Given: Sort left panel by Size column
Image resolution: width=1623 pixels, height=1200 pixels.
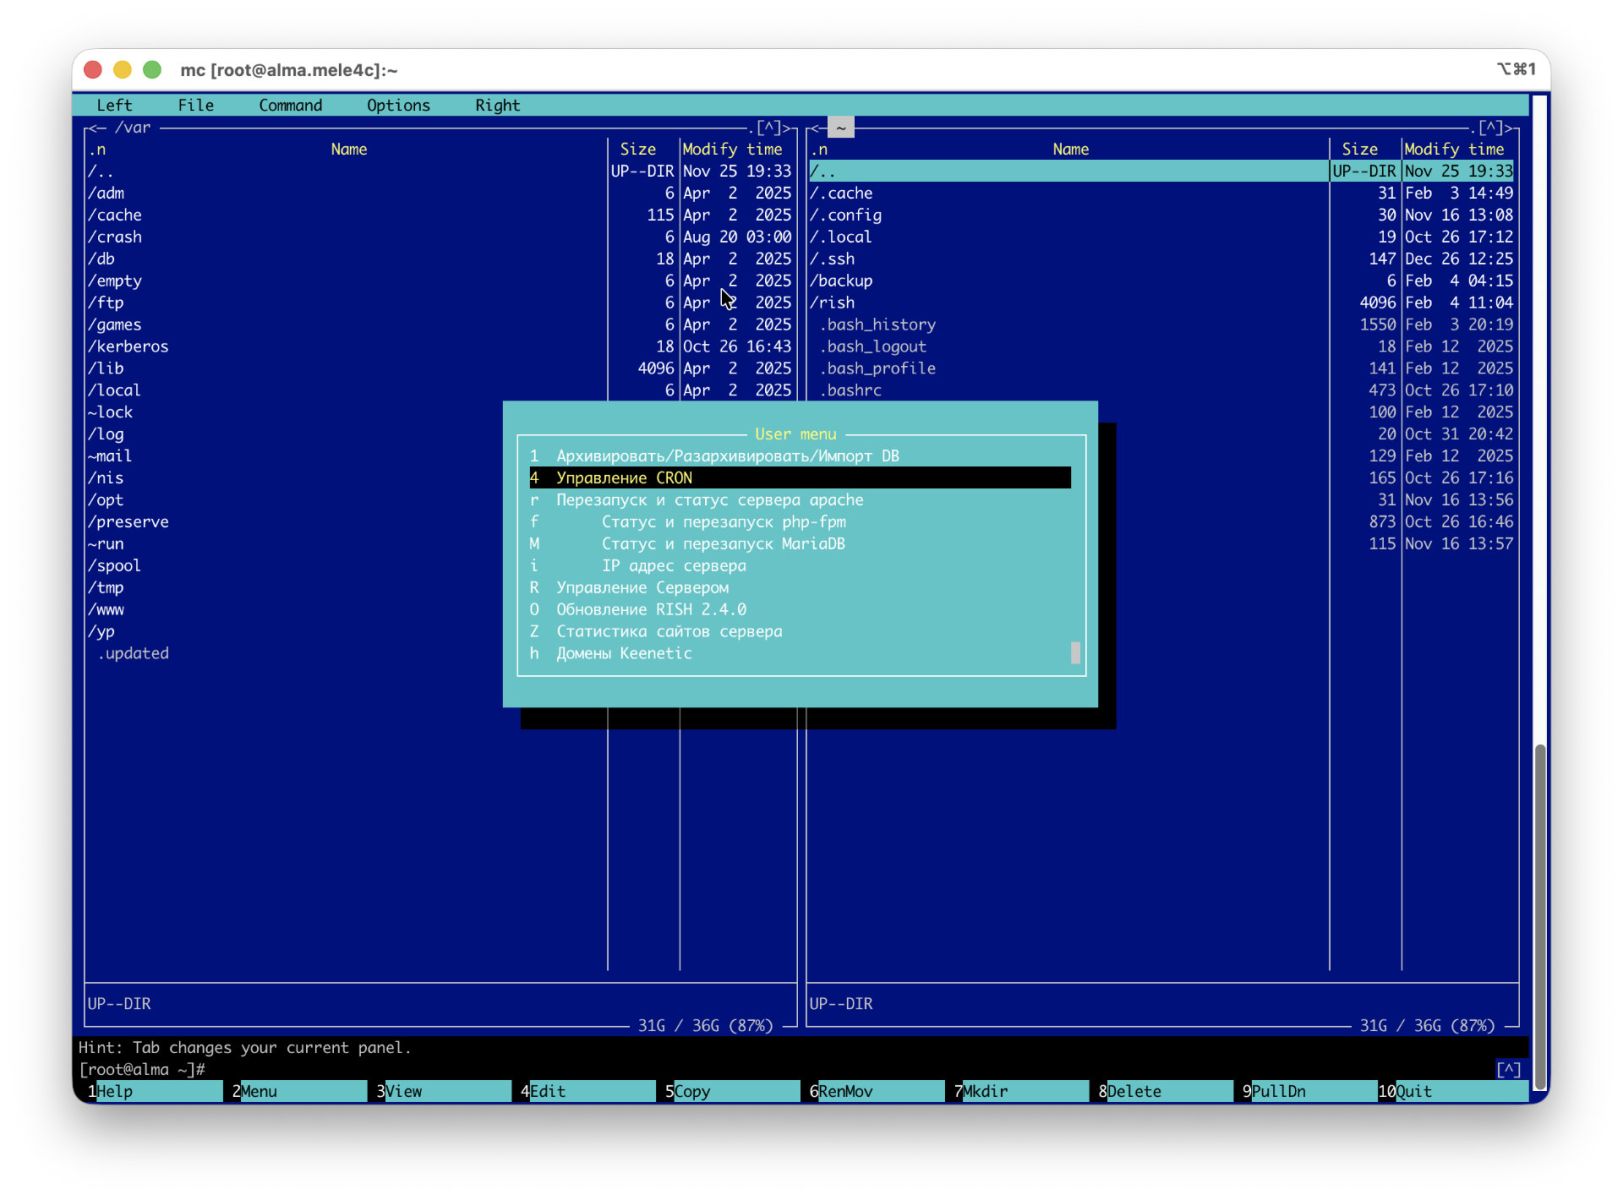Looking at the screenshot, I should 637,149.
